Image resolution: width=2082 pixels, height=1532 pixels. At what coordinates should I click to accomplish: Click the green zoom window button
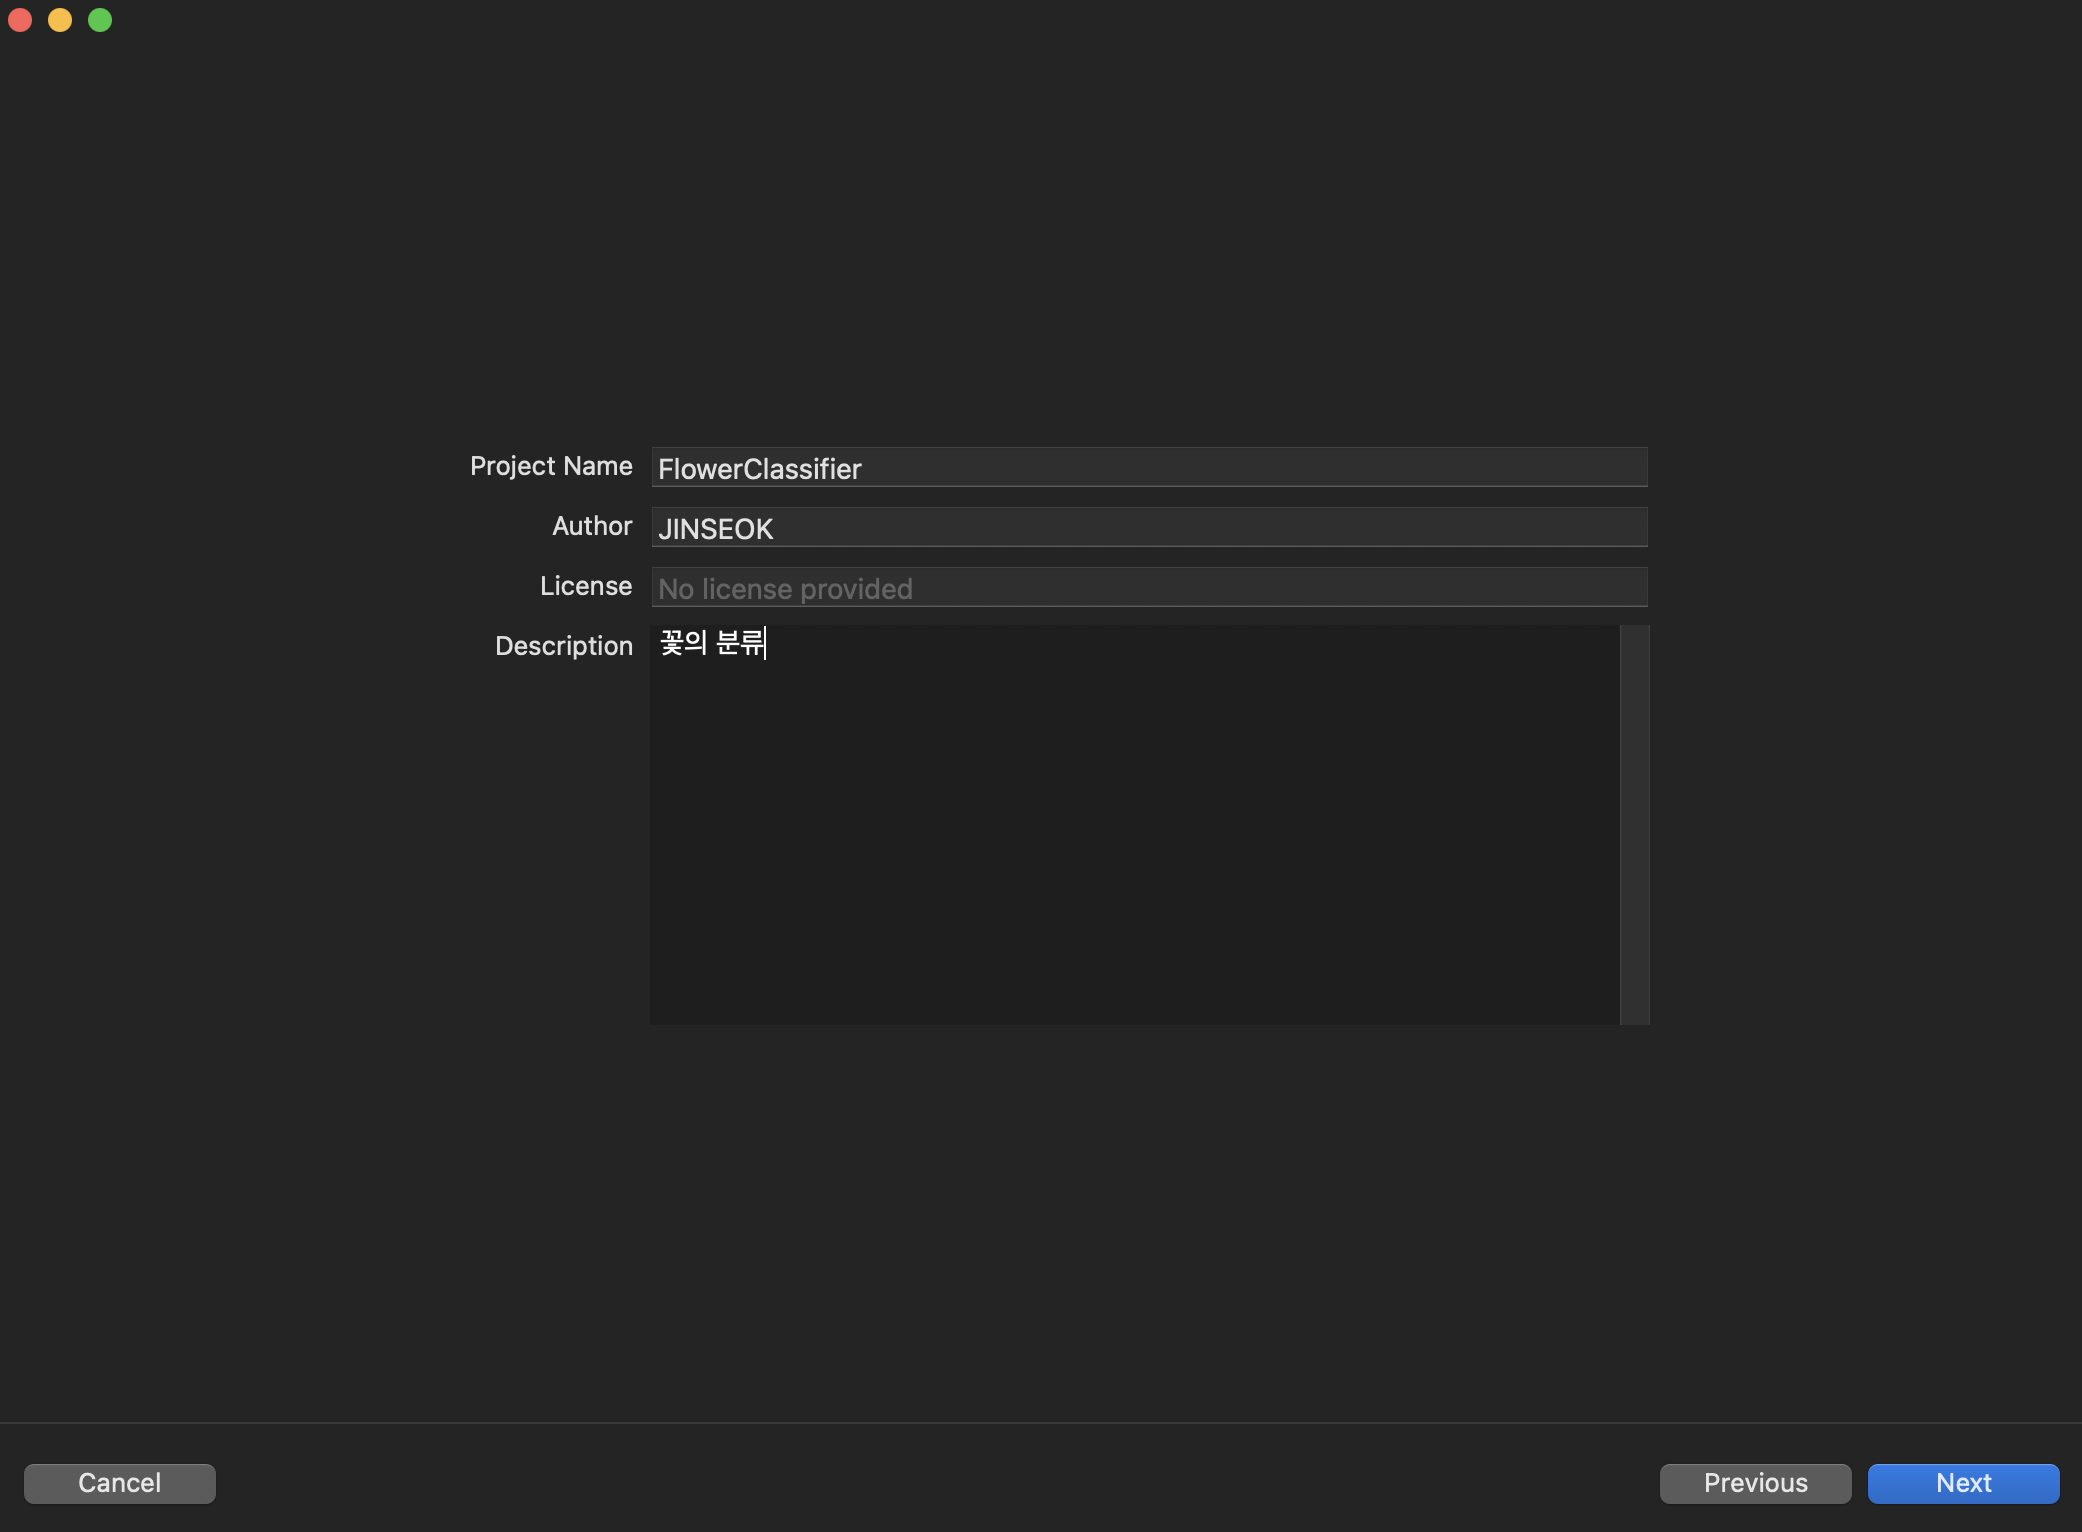click(x=100, y=20)
